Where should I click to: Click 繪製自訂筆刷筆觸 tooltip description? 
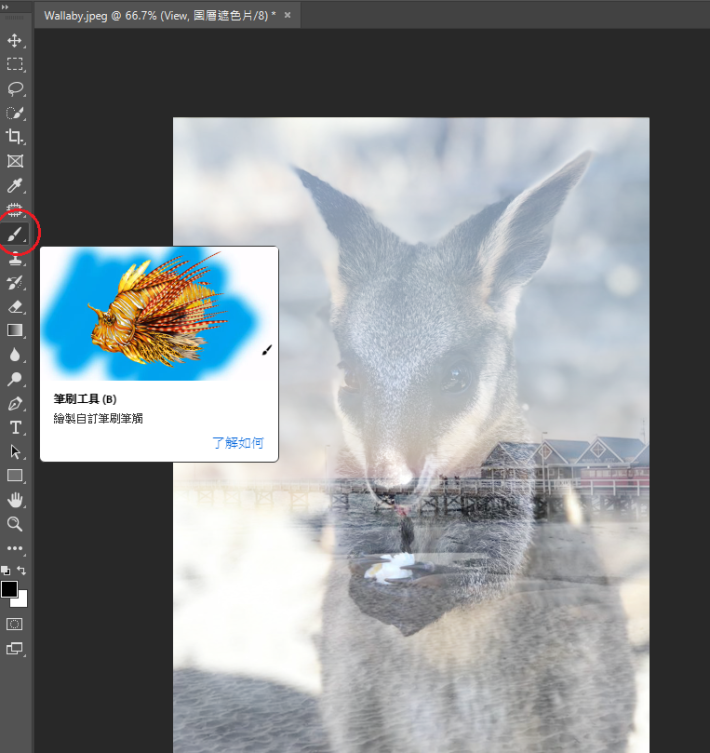(x=98, y=418)
